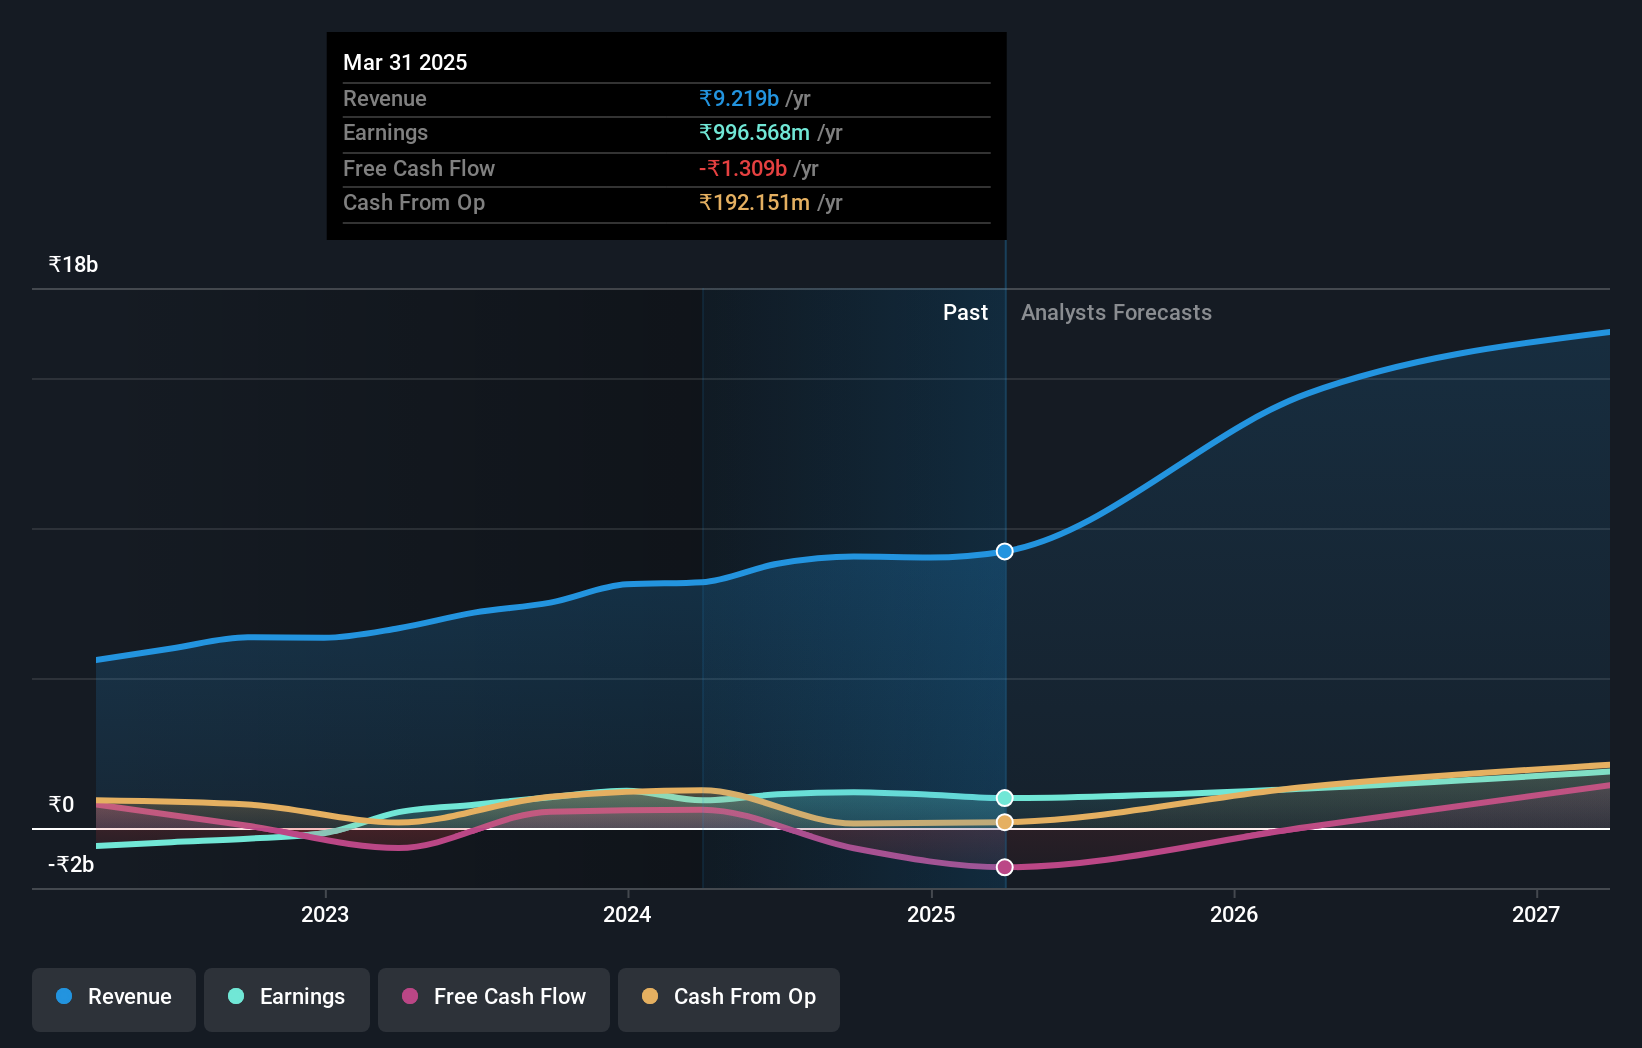This screenshot has width=1642, height=1048.
Task: Click the Analysts Forecasts label
Action: point(1116,312)
